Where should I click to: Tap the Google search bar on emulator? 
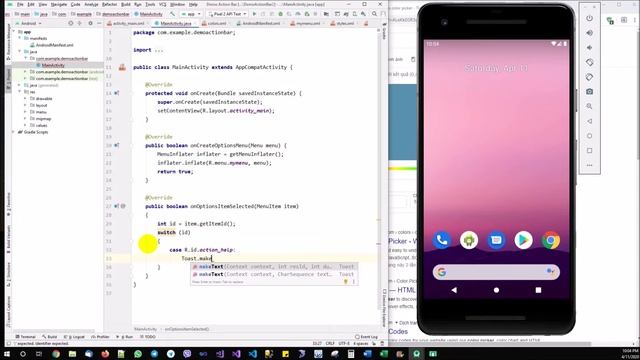coord(496,272)
